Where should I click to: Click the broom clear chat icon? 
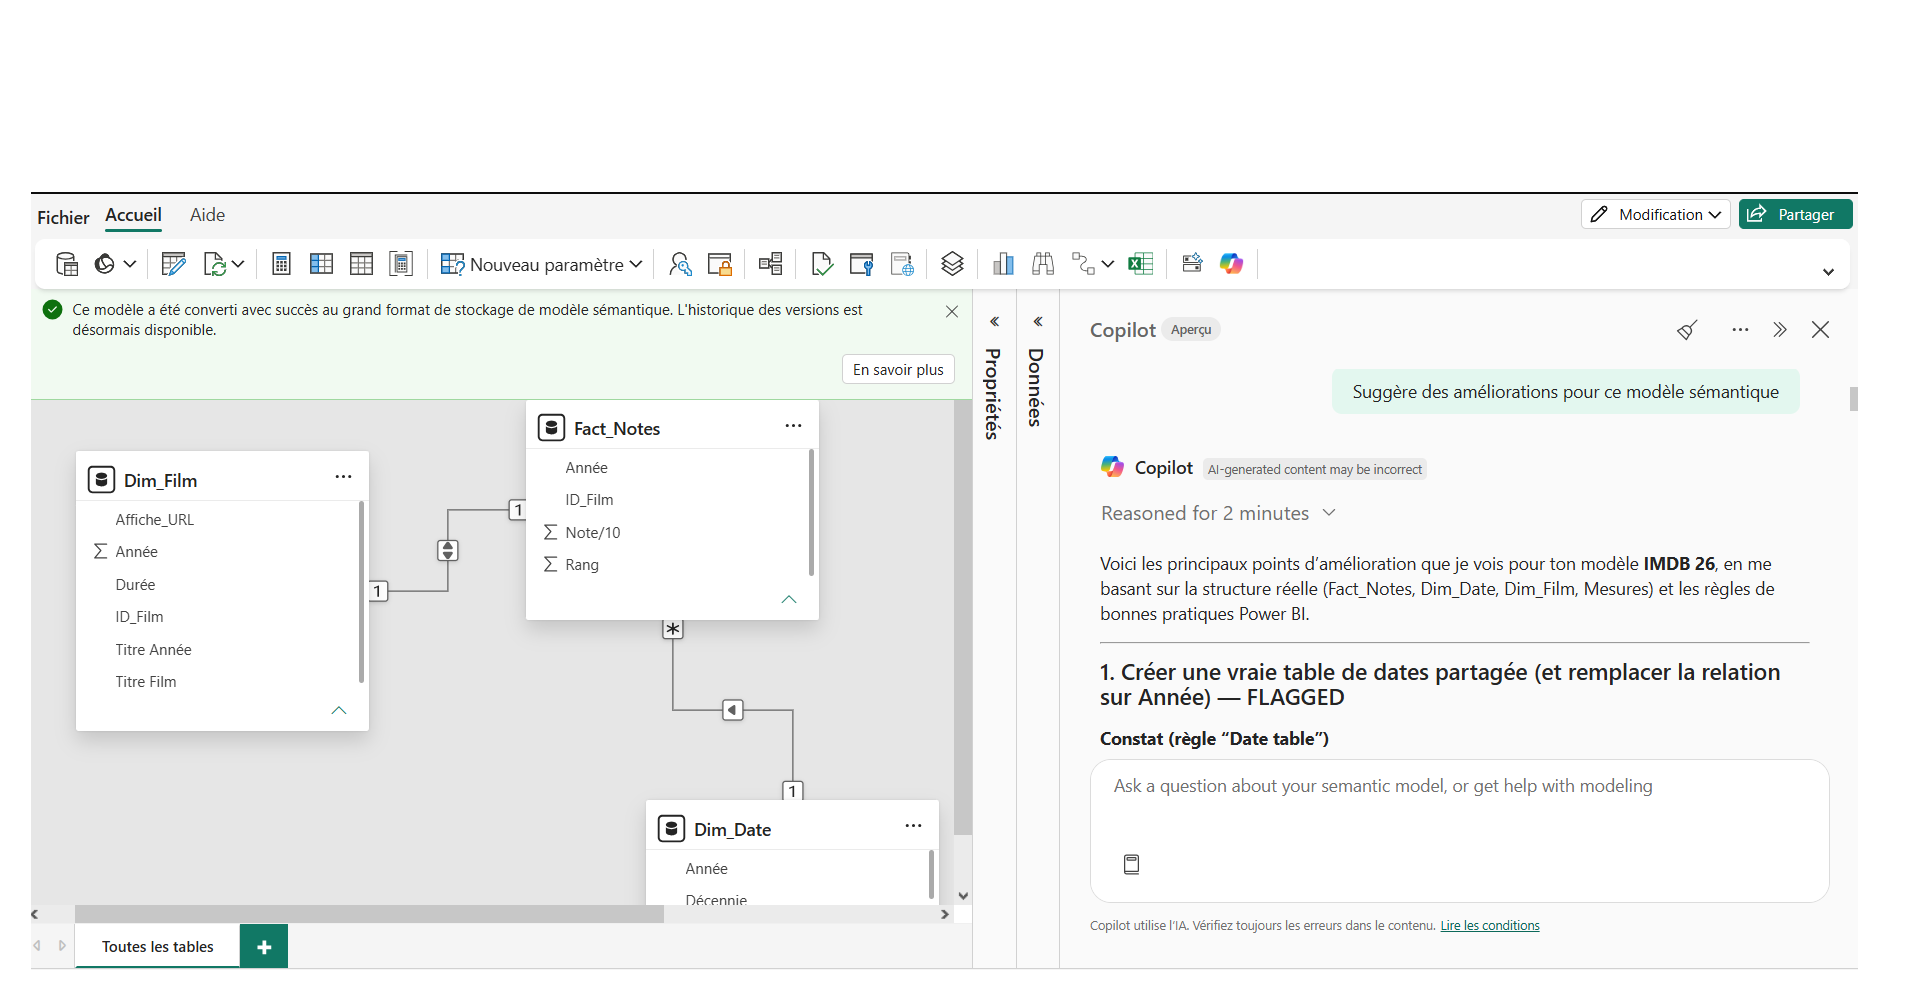click(1687, 330)
